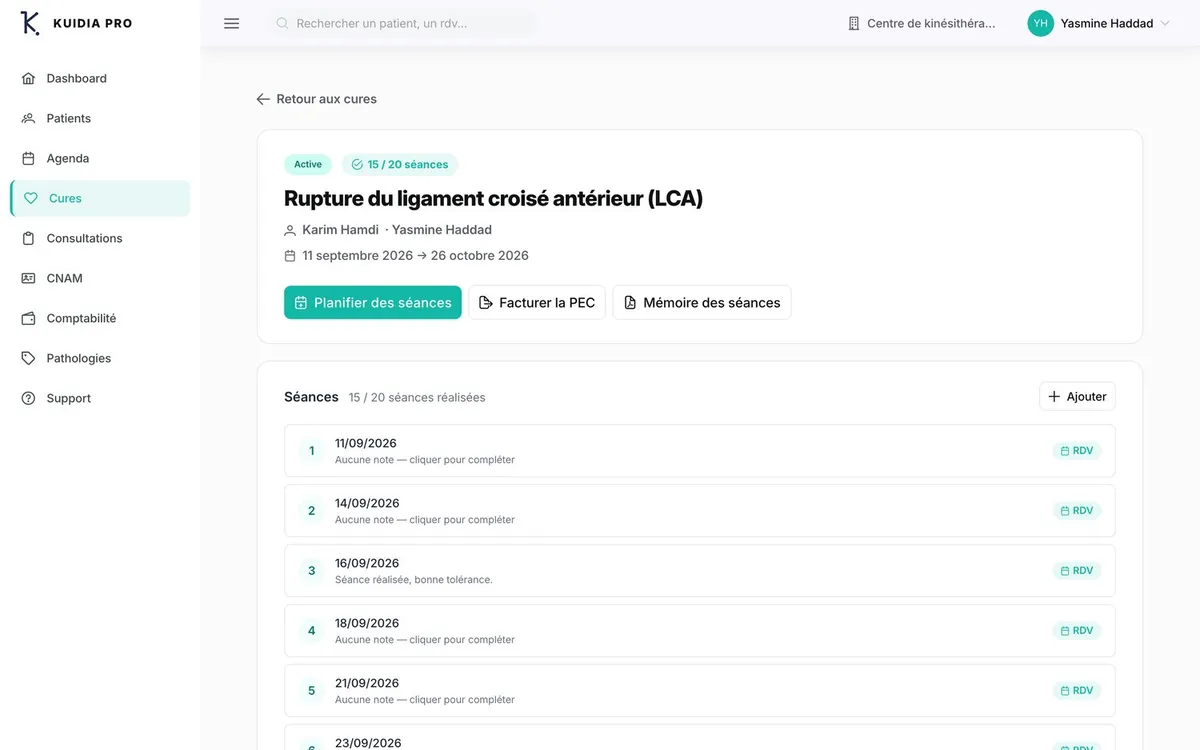Open Dashboard from the sidebar

(x=100, y=78)
